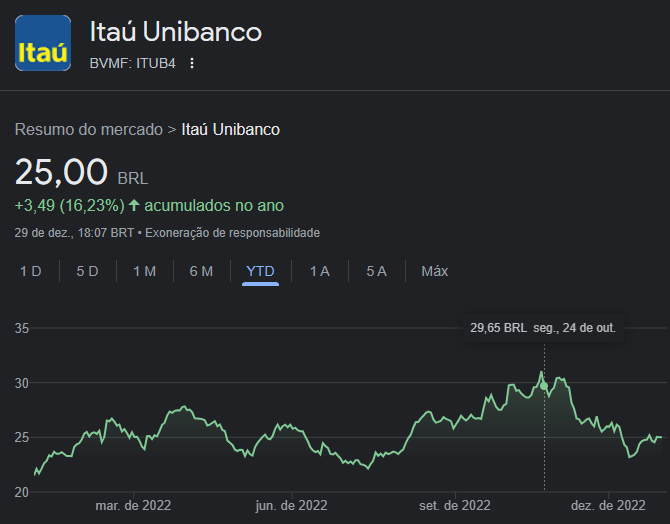Click the Itaú Unibanco title heading
Viewport: 670px width, 524px height.
click(176, 32)
